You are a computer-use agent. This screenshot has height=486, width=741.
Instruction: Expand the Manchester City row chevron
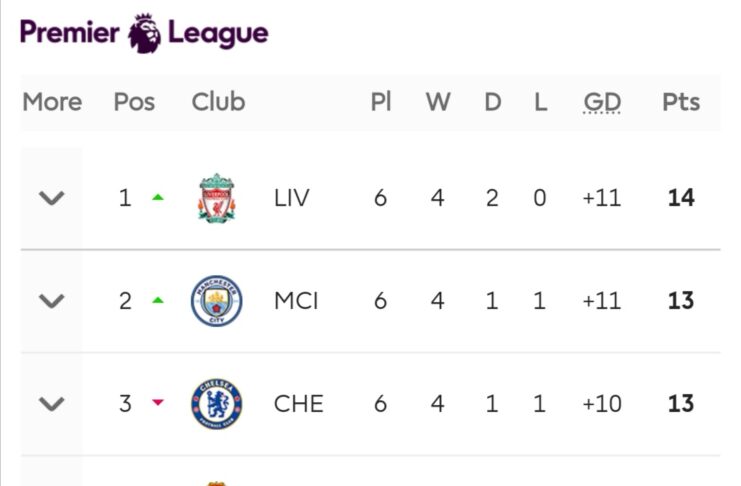(52, 301)
